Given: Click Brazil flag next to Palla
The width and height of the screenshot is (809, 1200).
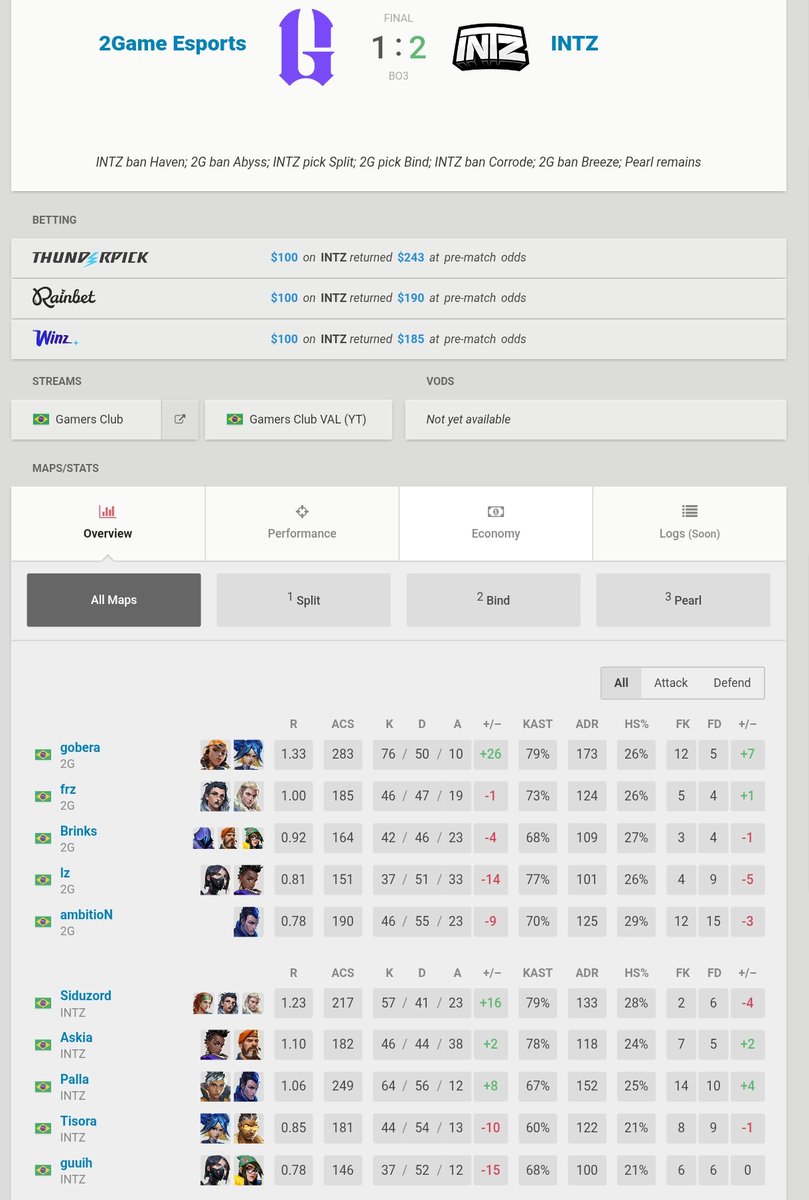Looking at the screenshot, I should coord(42,1087).
